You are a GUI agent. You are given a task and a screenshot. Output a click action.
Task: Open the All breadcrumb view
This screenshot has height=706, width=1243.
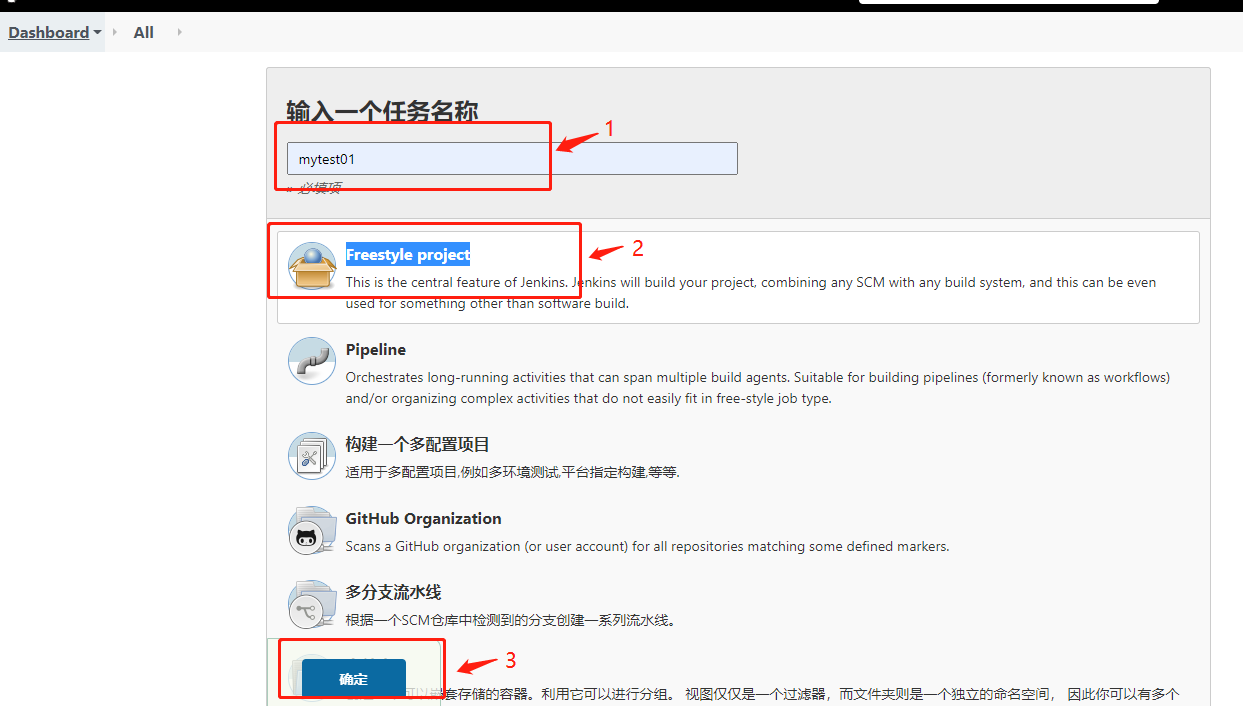click(144, 32)
